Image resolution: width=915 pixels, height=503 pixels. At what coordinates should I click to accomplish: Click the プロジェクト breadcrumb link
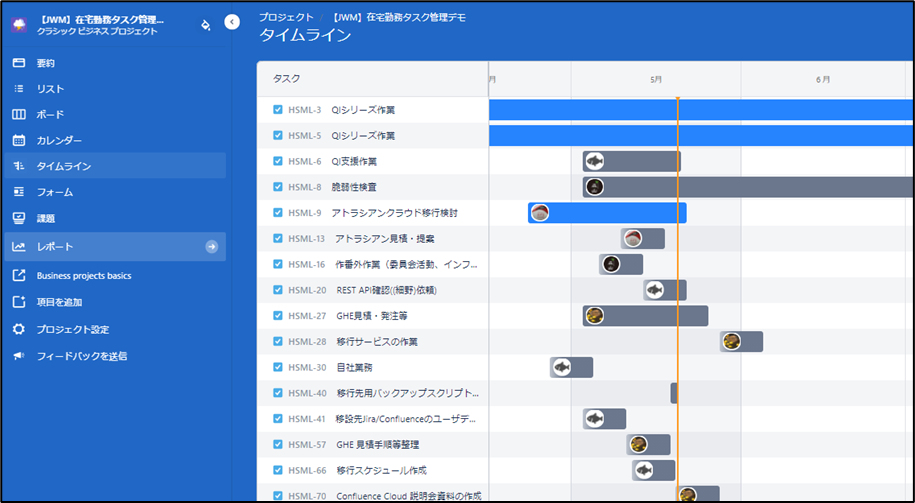tap(285, 18)
